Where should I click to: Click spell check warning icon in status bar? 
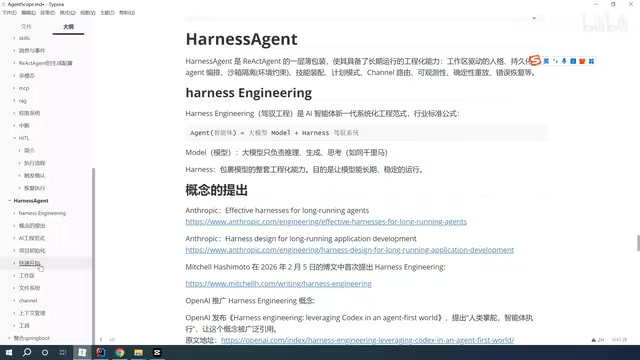[x=593, y=340]
